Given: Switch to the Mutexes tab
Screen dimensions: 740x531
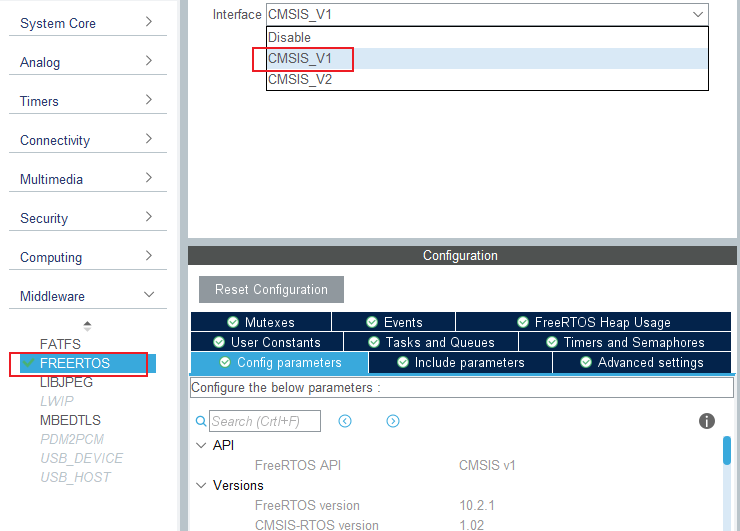Looking at the screenshot, I should (261, 322).
